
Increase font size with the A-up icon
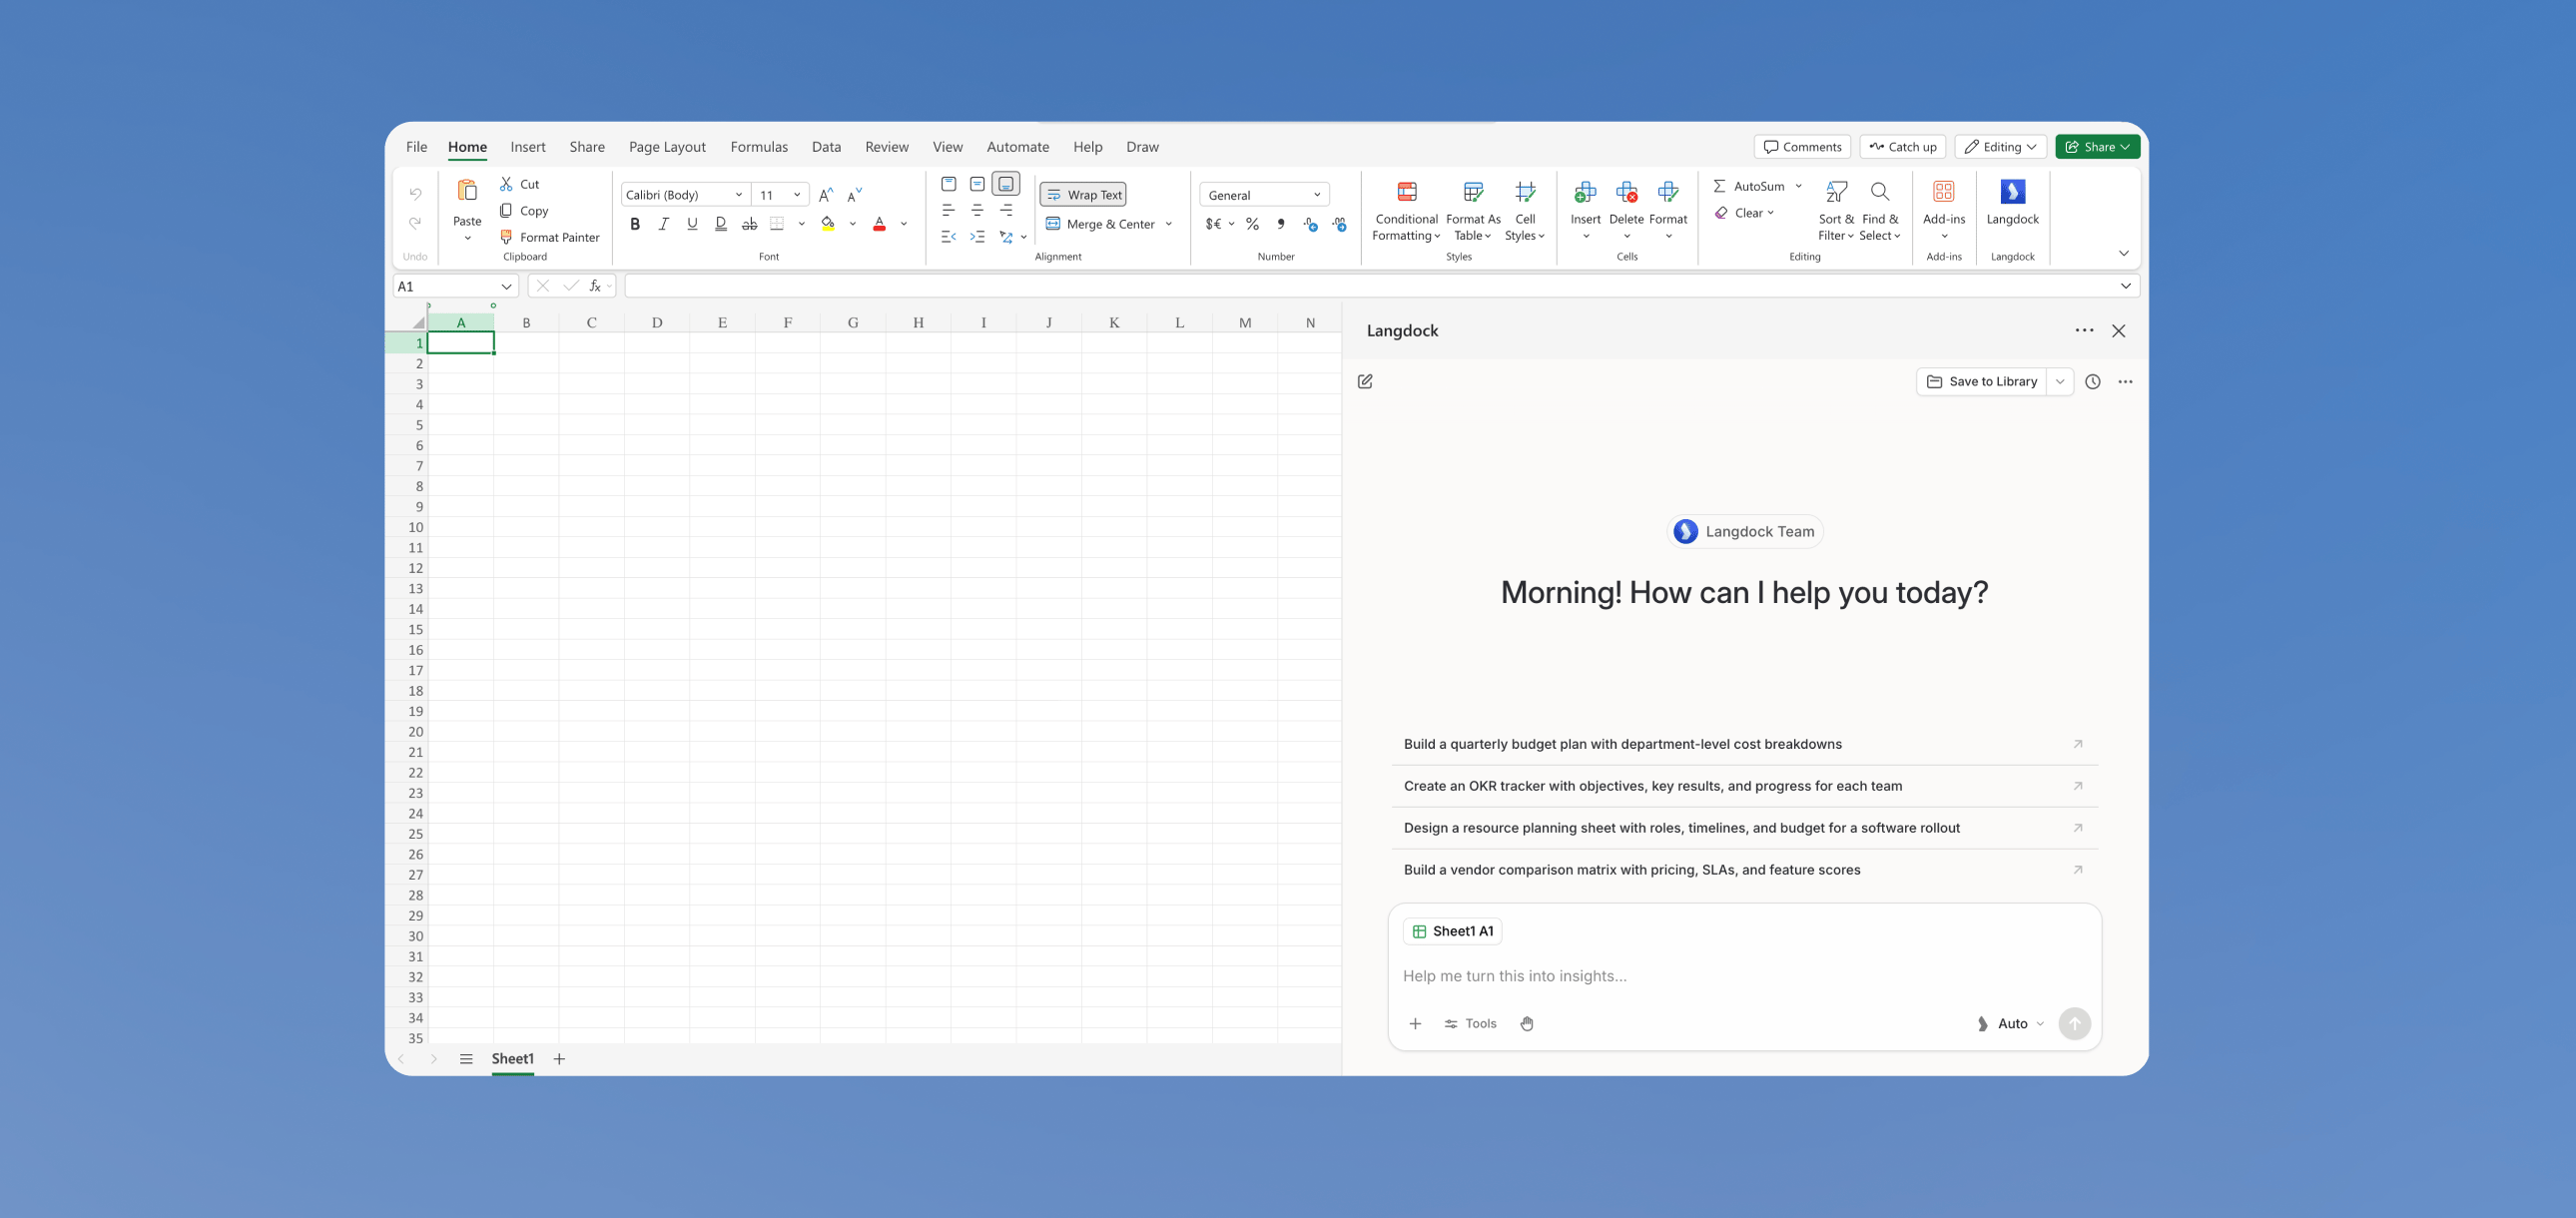tap(826, 195)
